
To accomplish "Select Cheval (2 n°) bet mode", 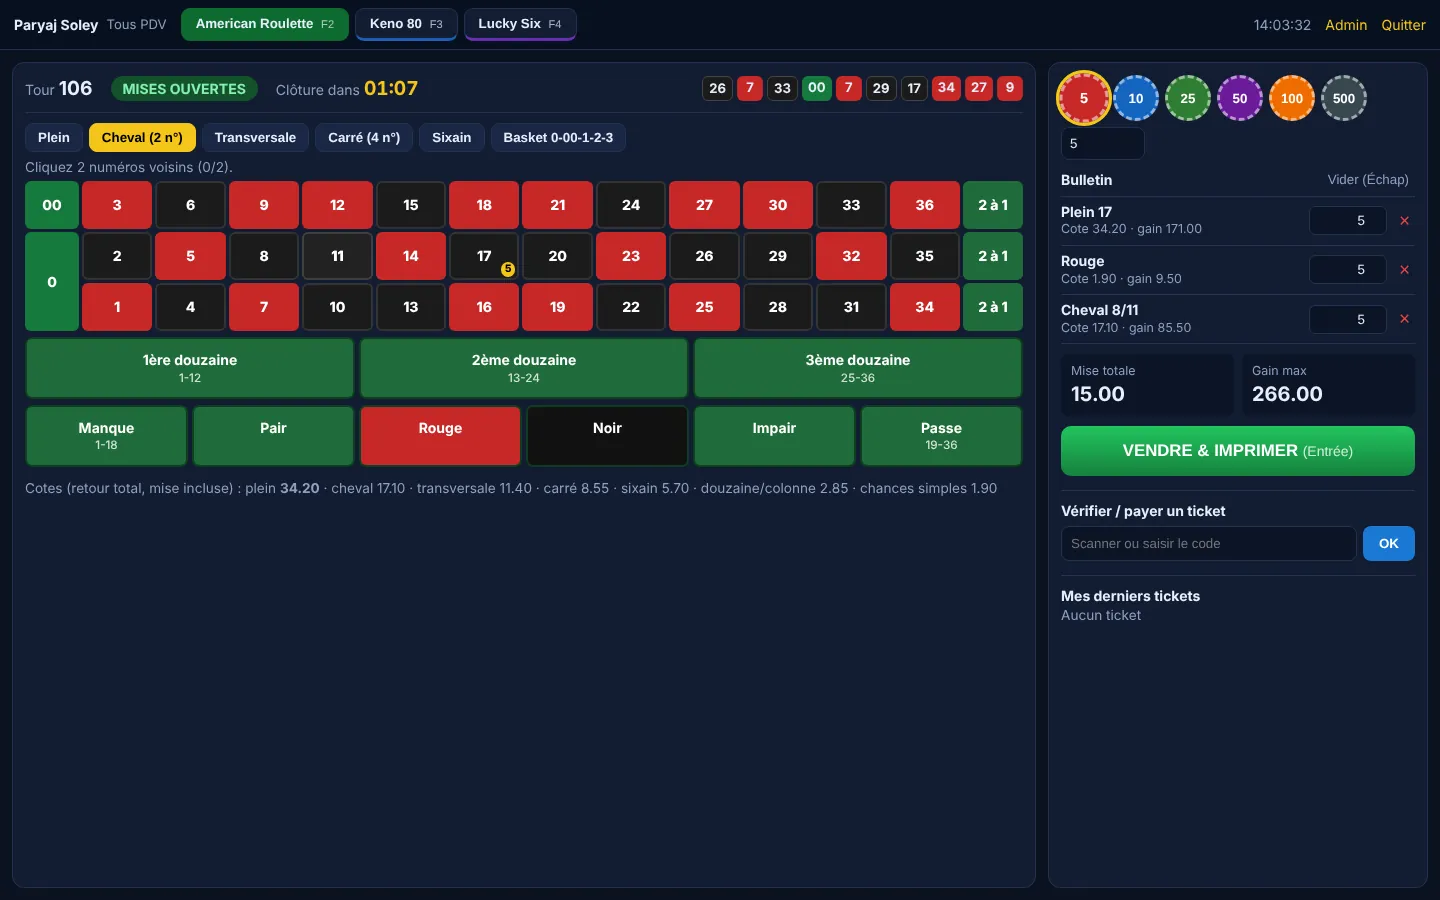I will pos(142,138).
